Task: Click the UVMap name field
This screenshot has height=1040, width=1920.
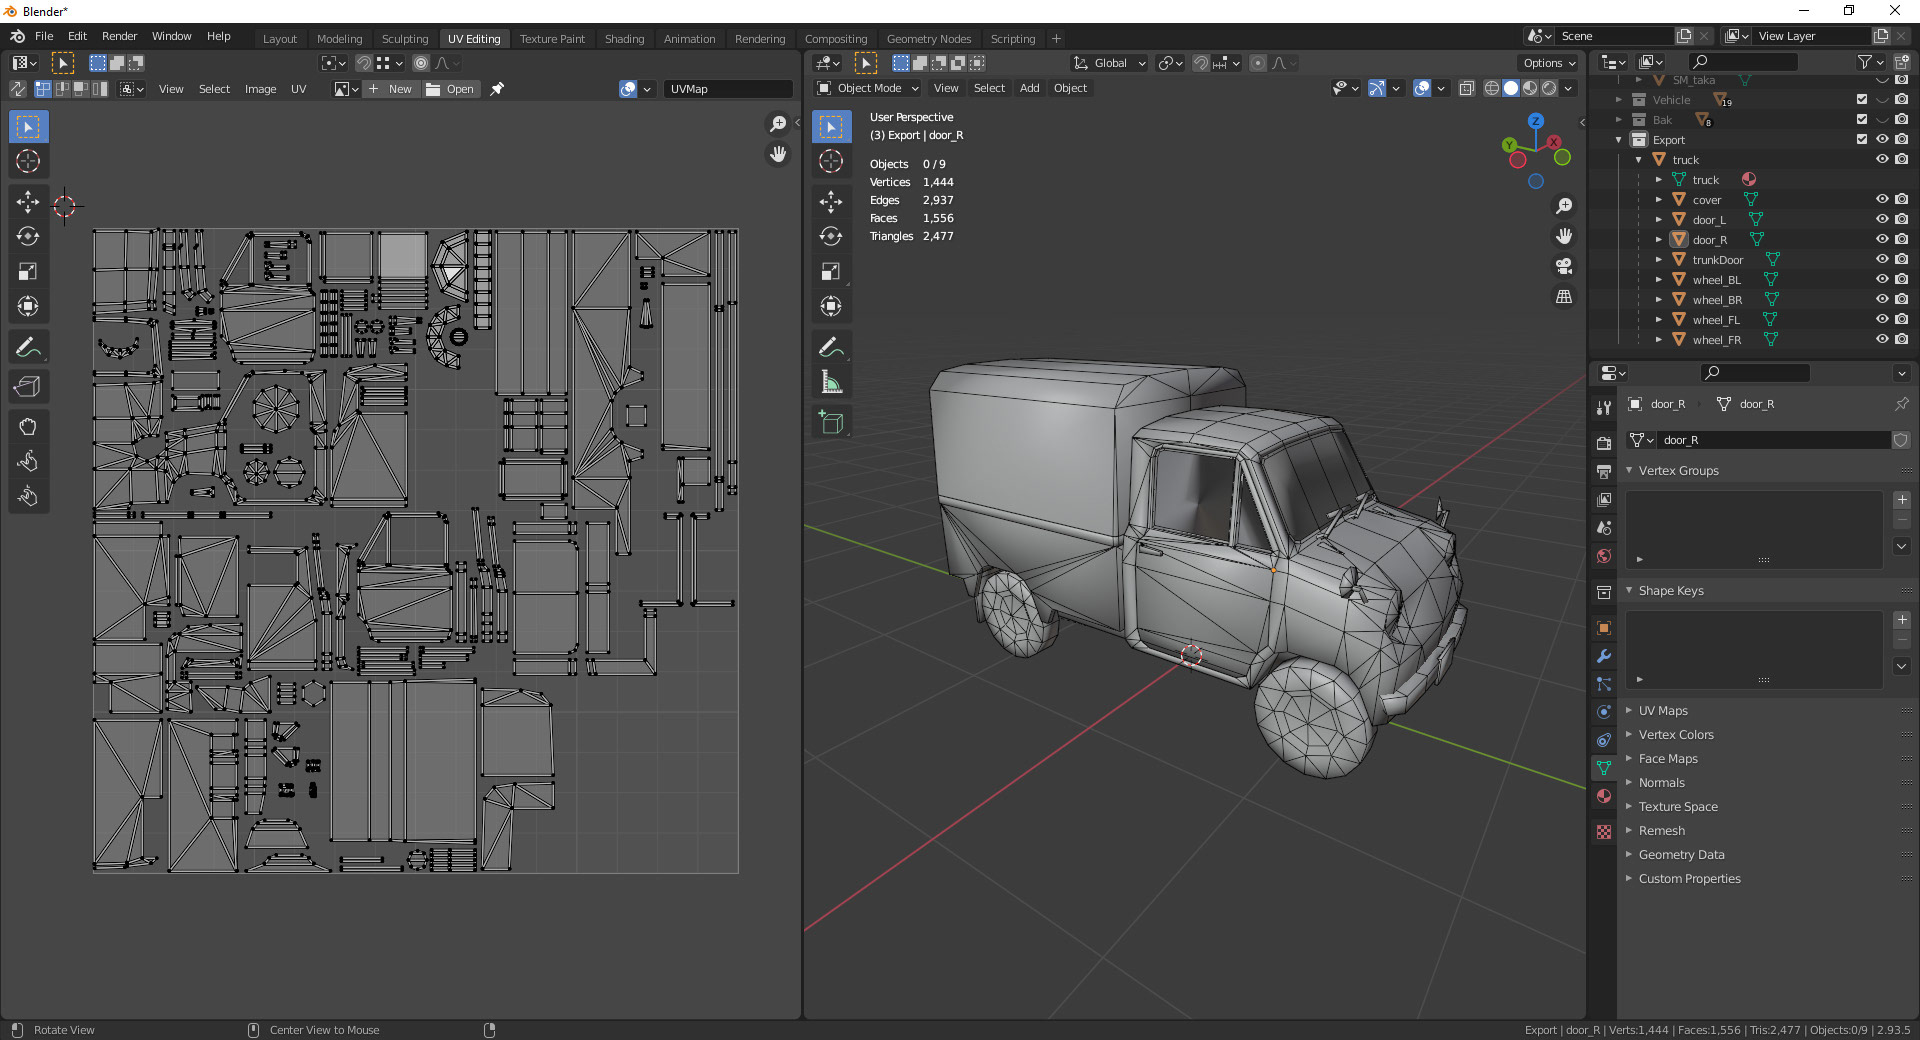Action: pos(728,89)
